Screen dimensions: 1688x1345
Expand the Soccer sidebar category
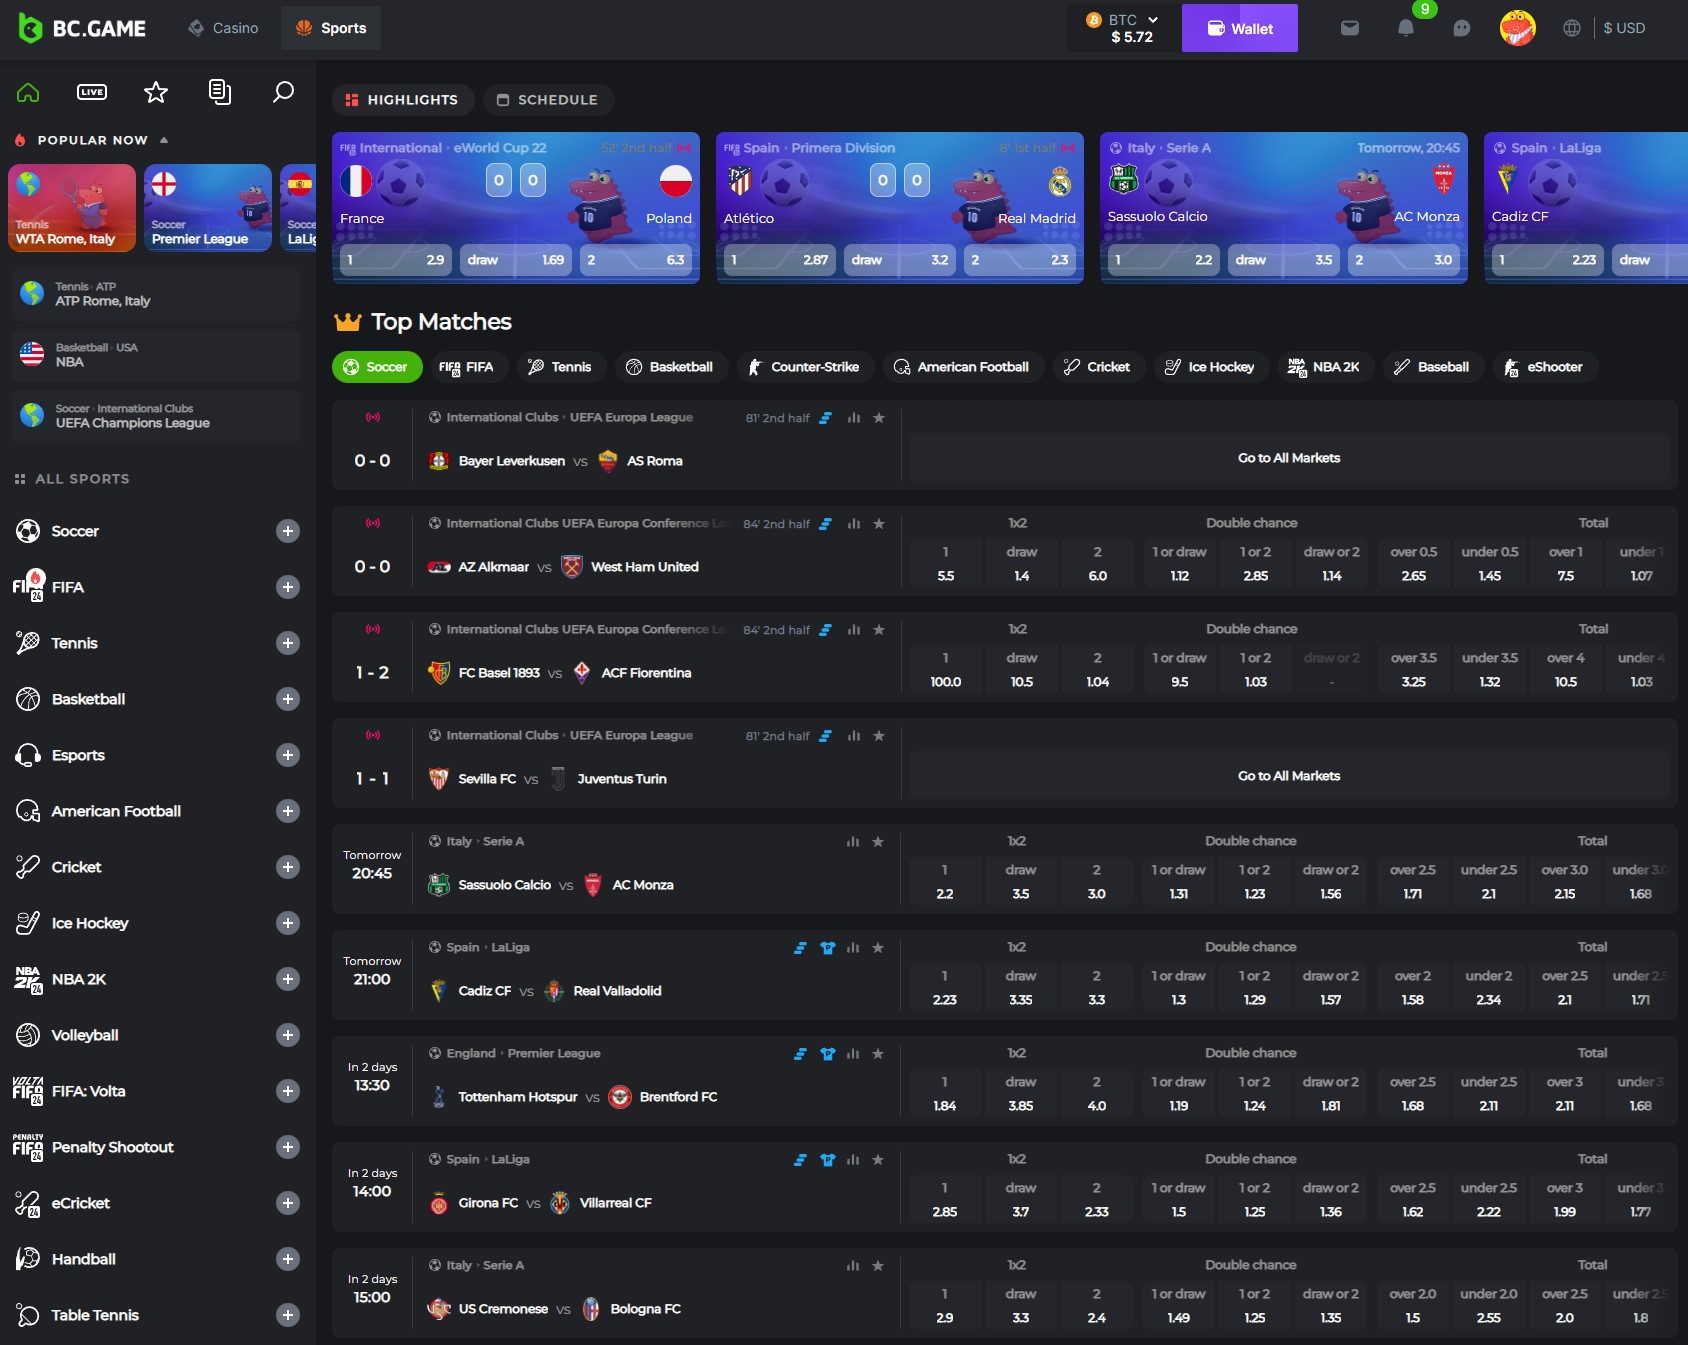288,531
